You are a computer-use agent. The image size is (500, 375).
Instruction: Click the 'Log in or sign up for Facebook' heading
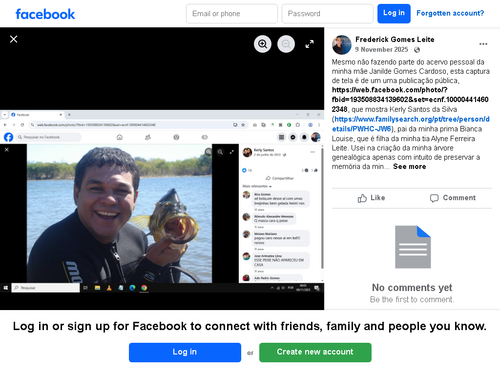[x=250, y=326]
